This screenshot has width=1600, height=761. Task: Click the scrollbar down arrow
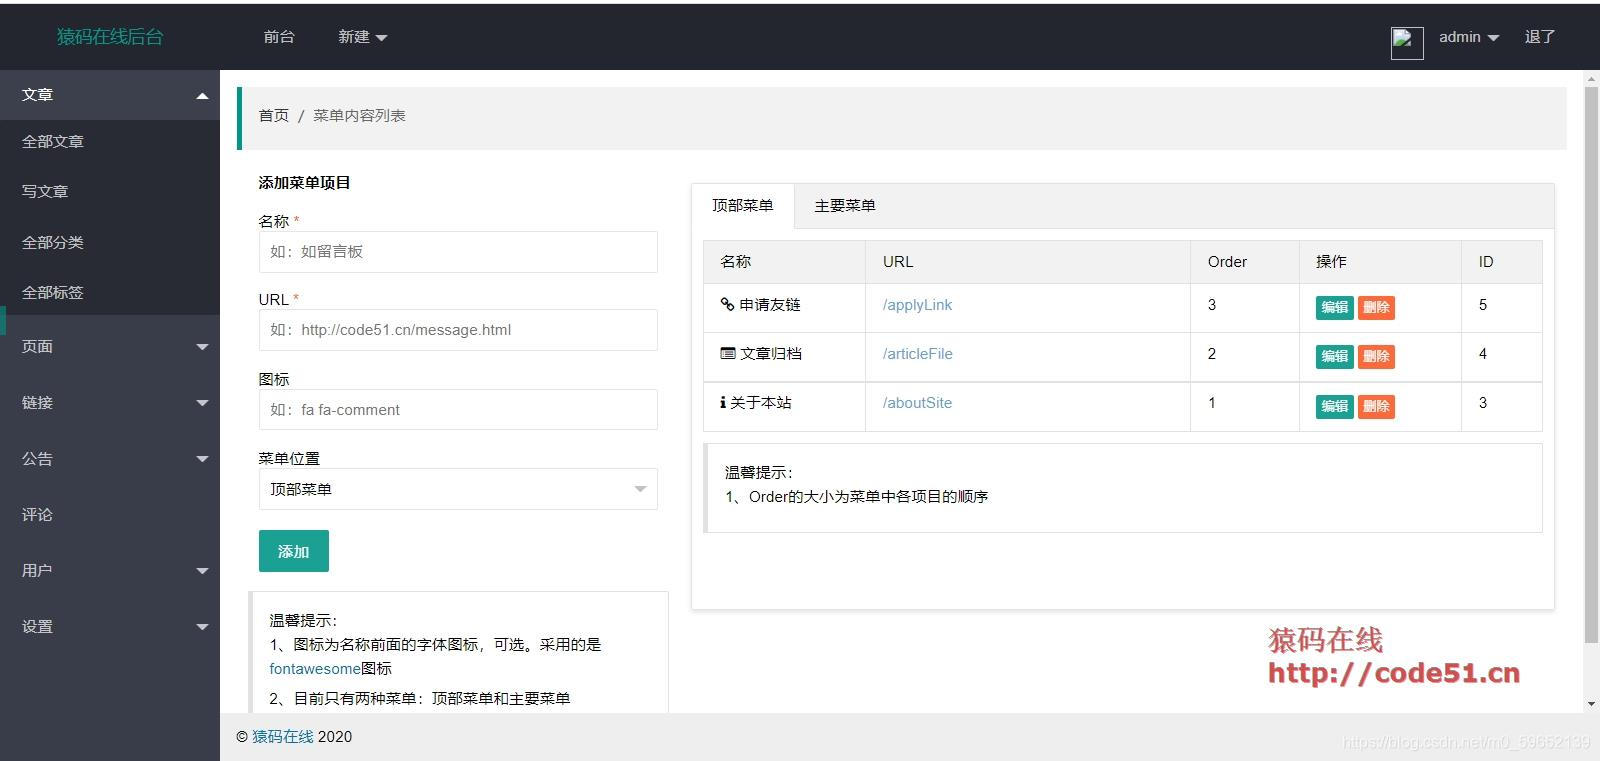click(1591, 704)
